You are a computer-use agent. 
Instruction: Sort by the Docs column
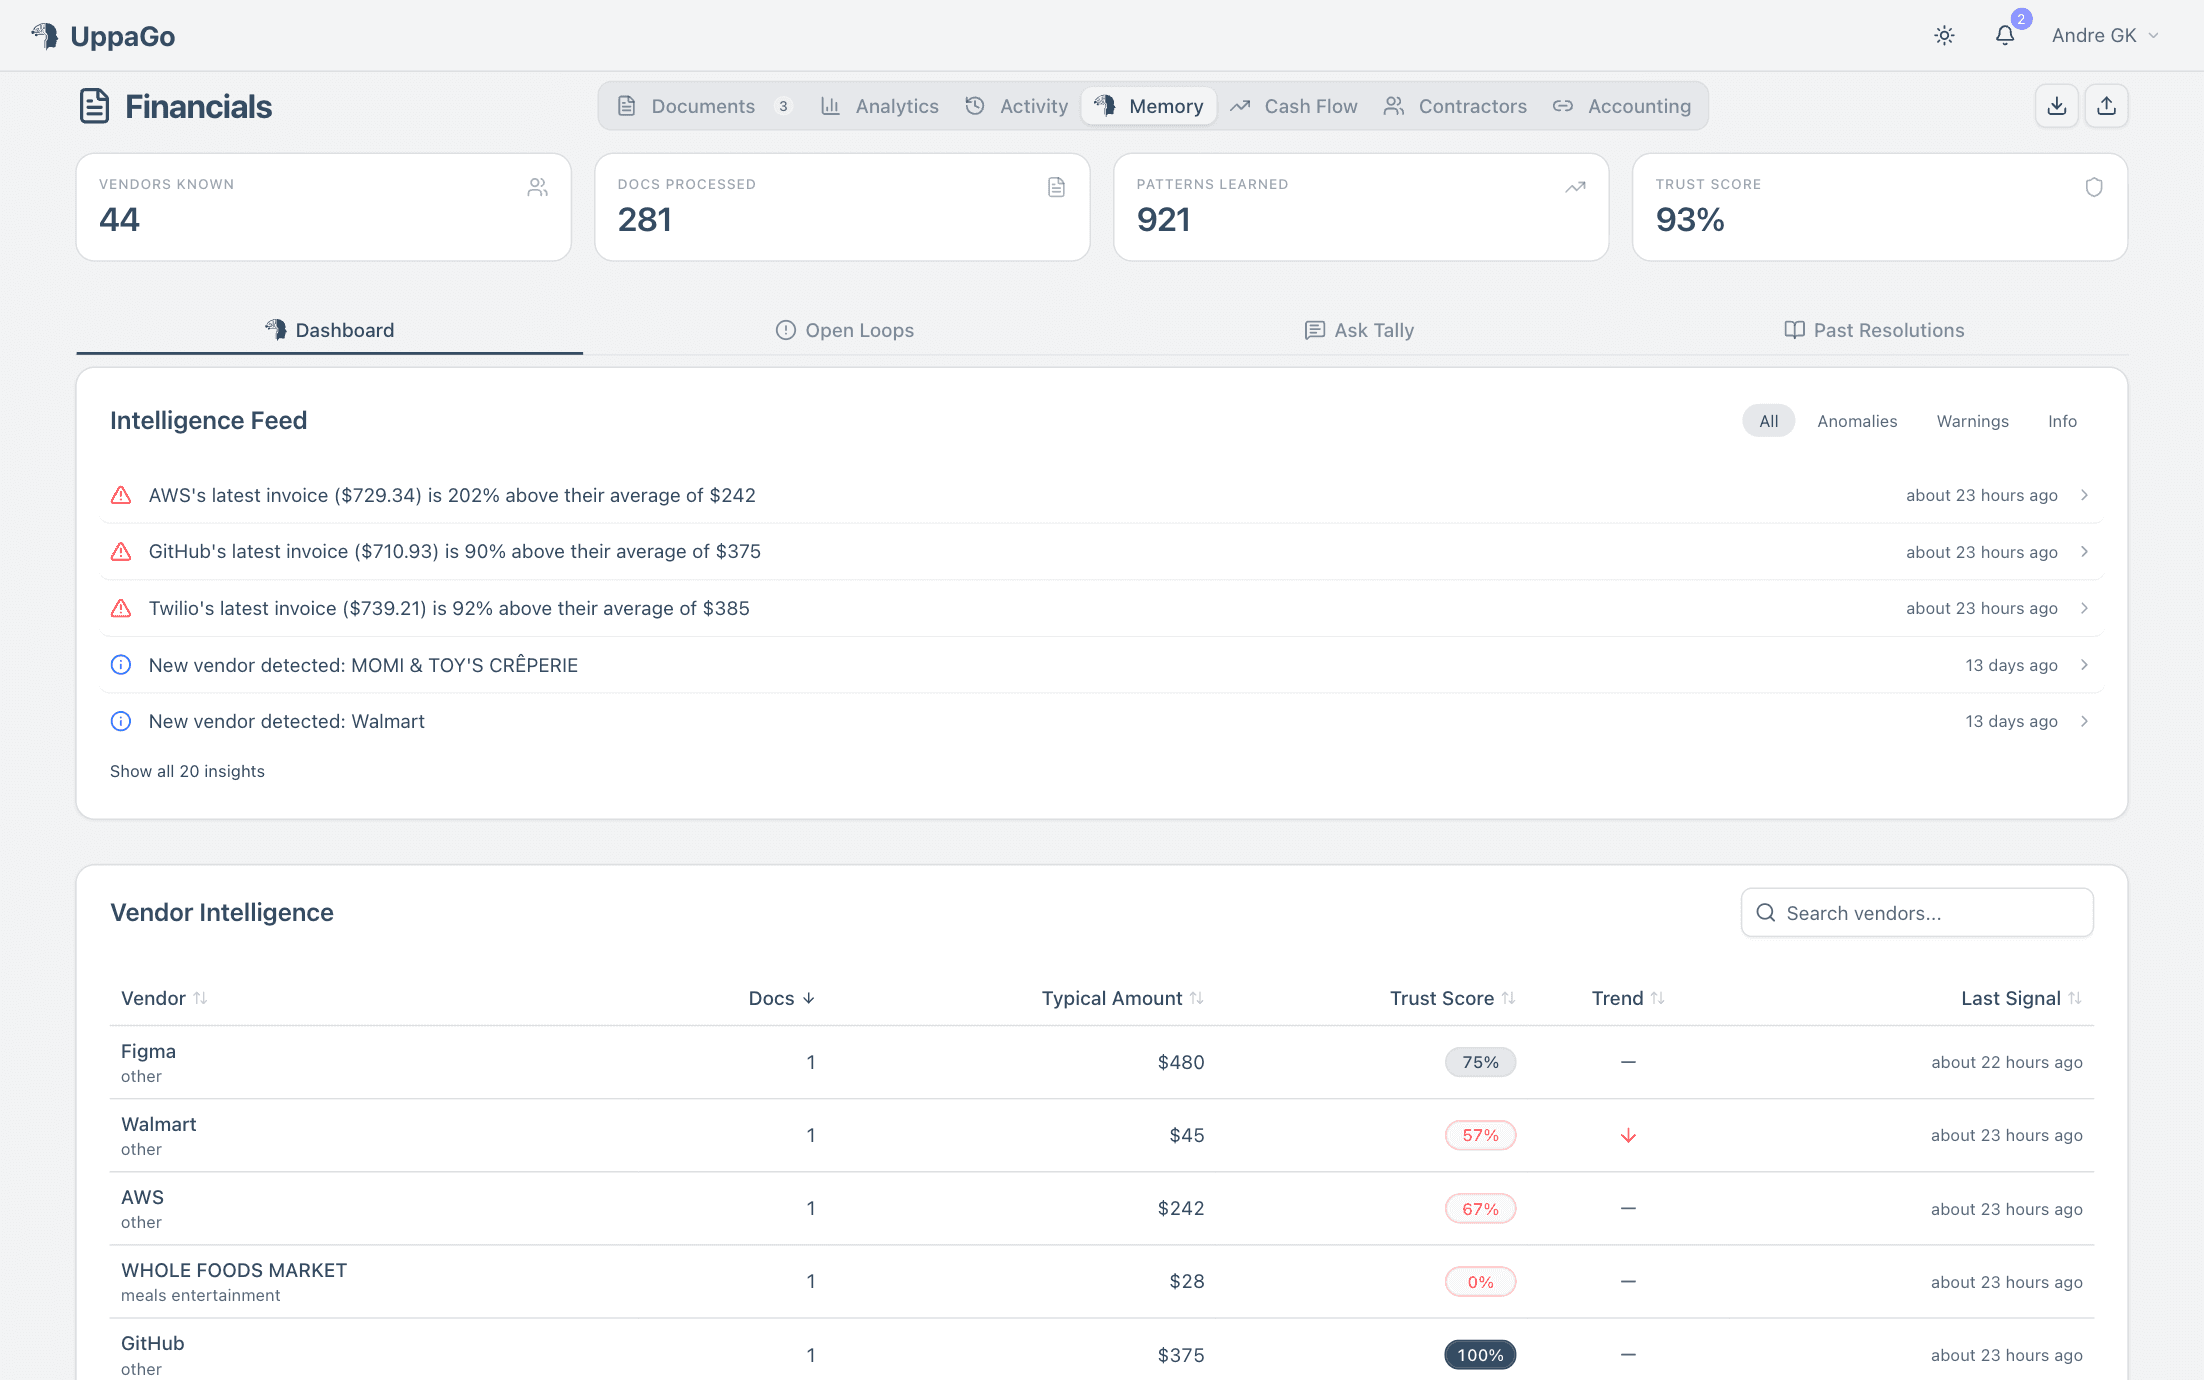coord(782,998)
